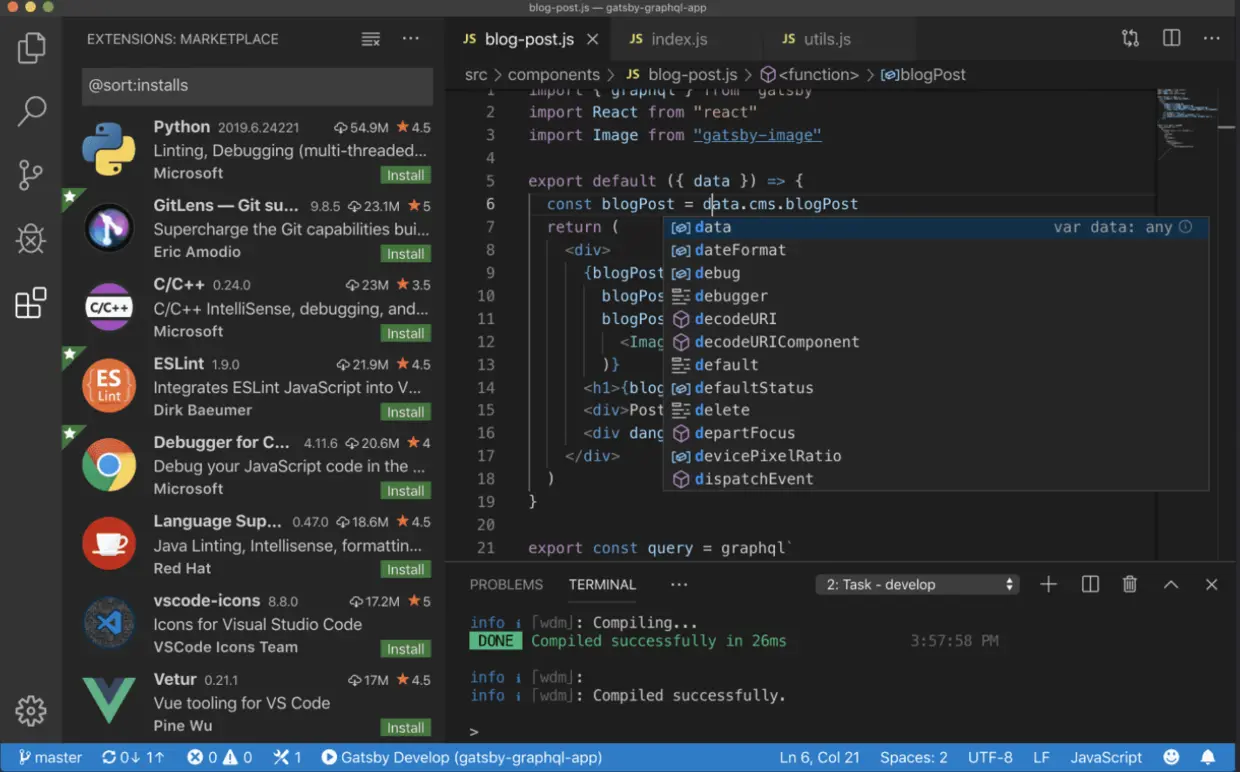The height and width of the screenshot is (772, 1240).
Task: Create a new terminal with plus icon
Action: coord(1048,584)
